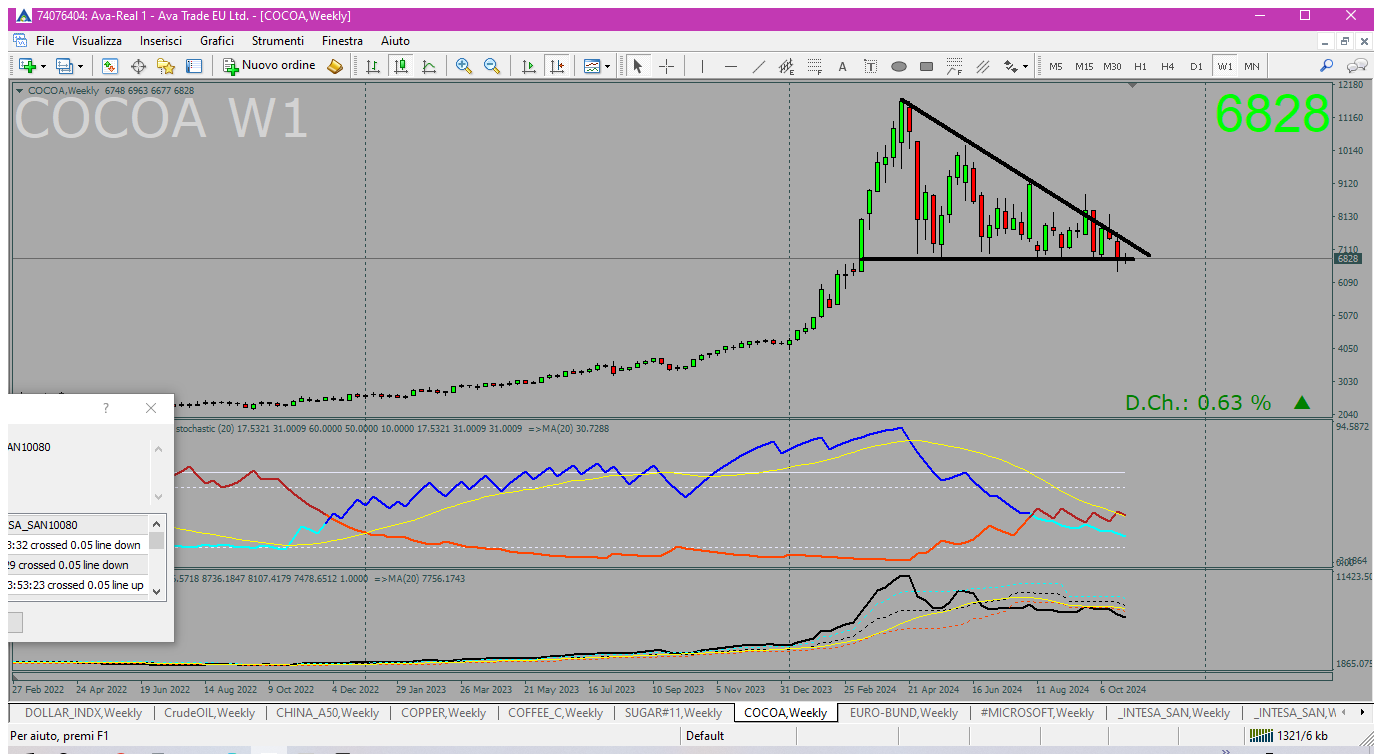
Task: Select the W1 weekly timeframe
Action: 1224,66
